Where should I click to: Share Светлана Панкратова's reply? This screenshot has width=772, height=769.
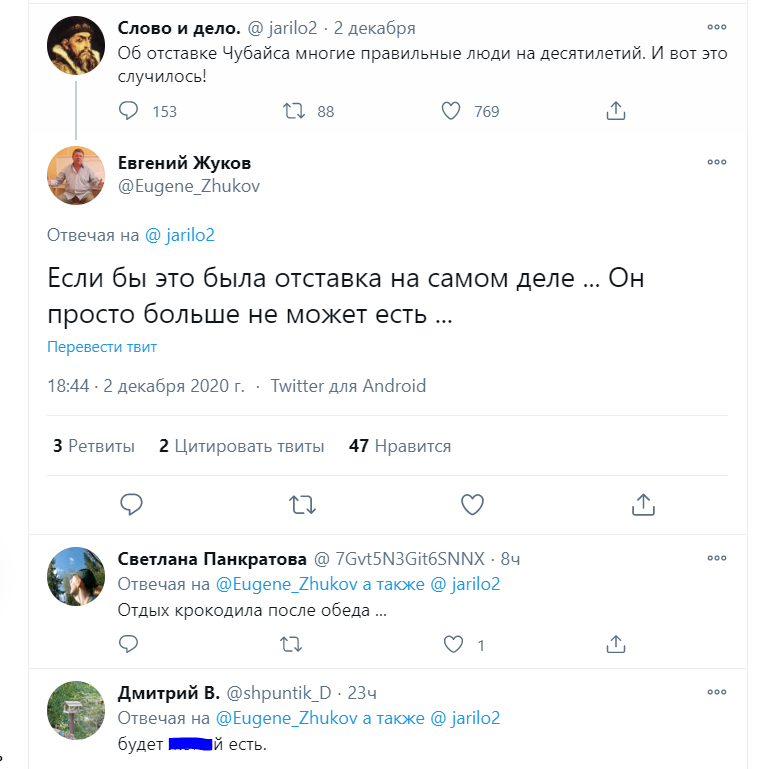[616, 645]
